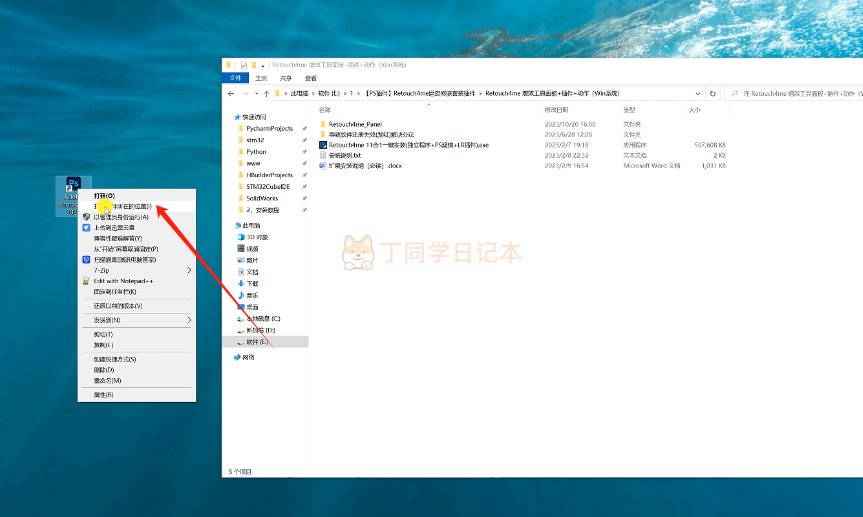This screenshot has width=863, height=517.
Task: Choose 剪切(T) from the context menu
Action: 103,334
